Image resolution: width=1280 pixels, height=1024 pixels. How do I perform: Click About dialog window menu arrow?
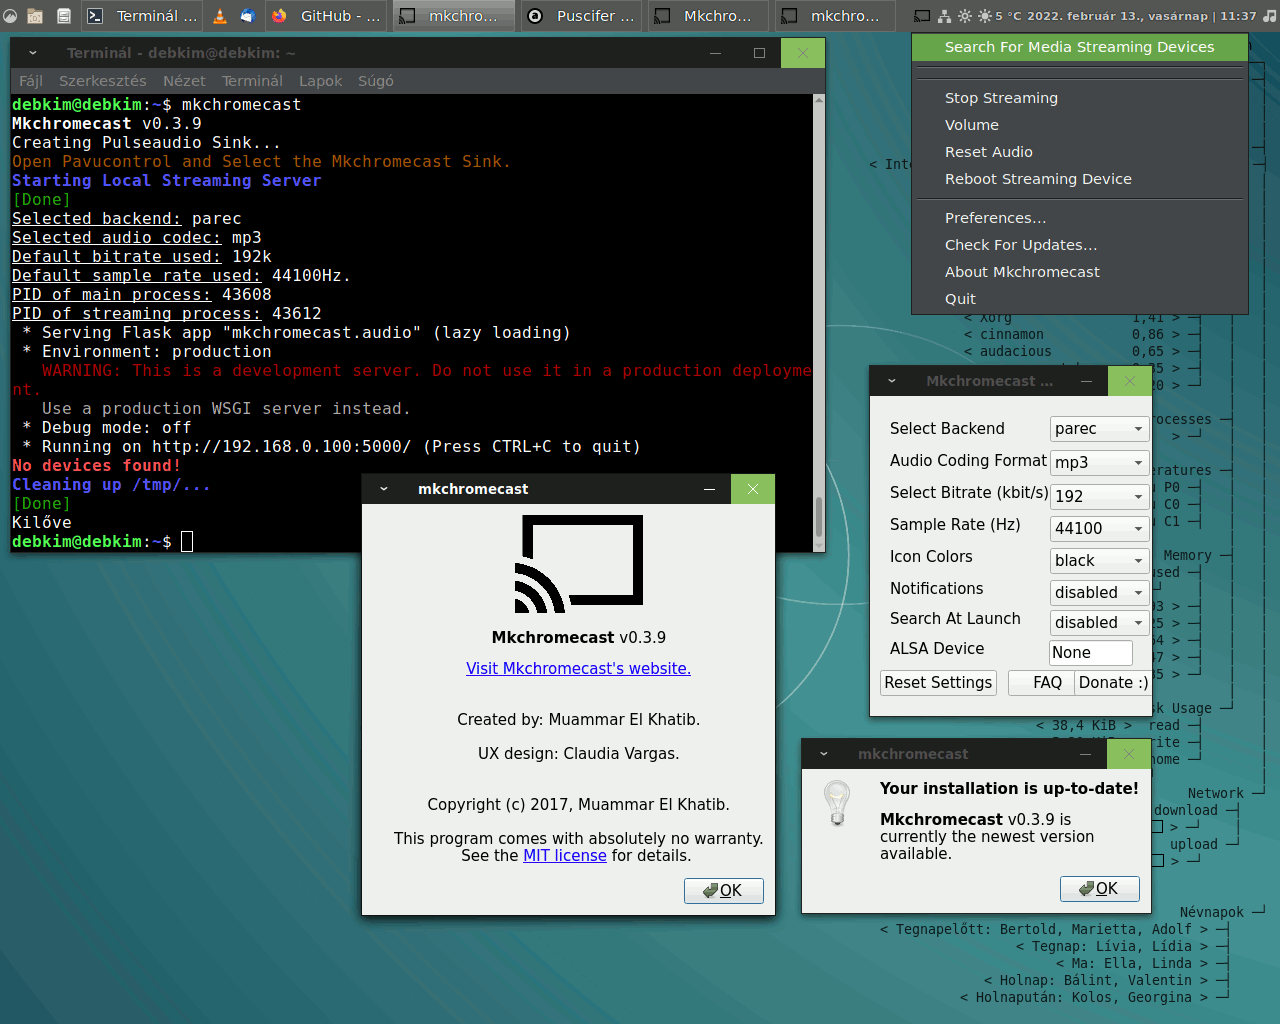(x=383, y=489)
